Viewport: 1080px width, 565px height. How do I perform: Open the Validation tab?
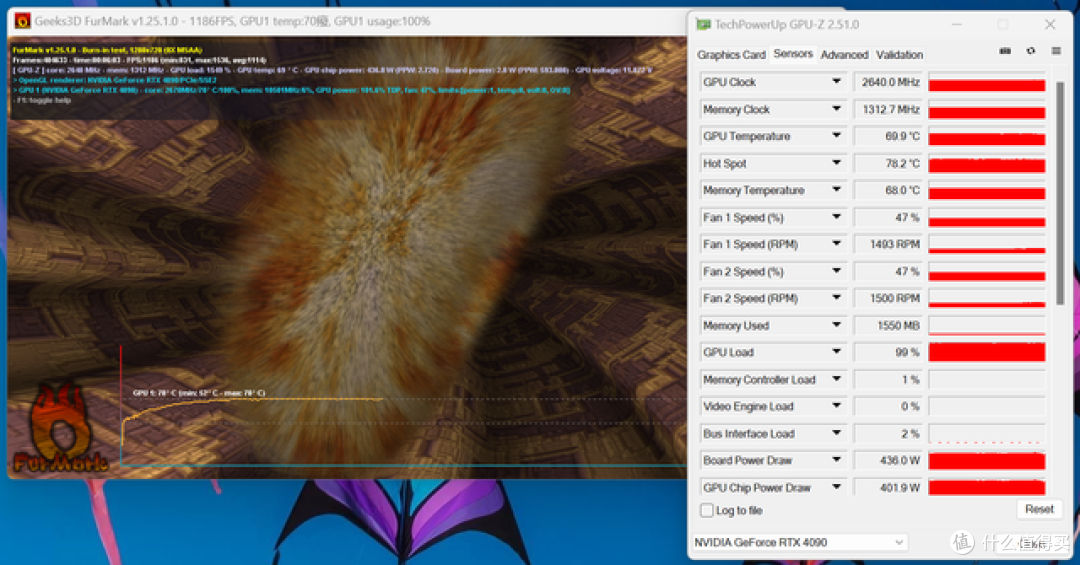click(900, 54)
